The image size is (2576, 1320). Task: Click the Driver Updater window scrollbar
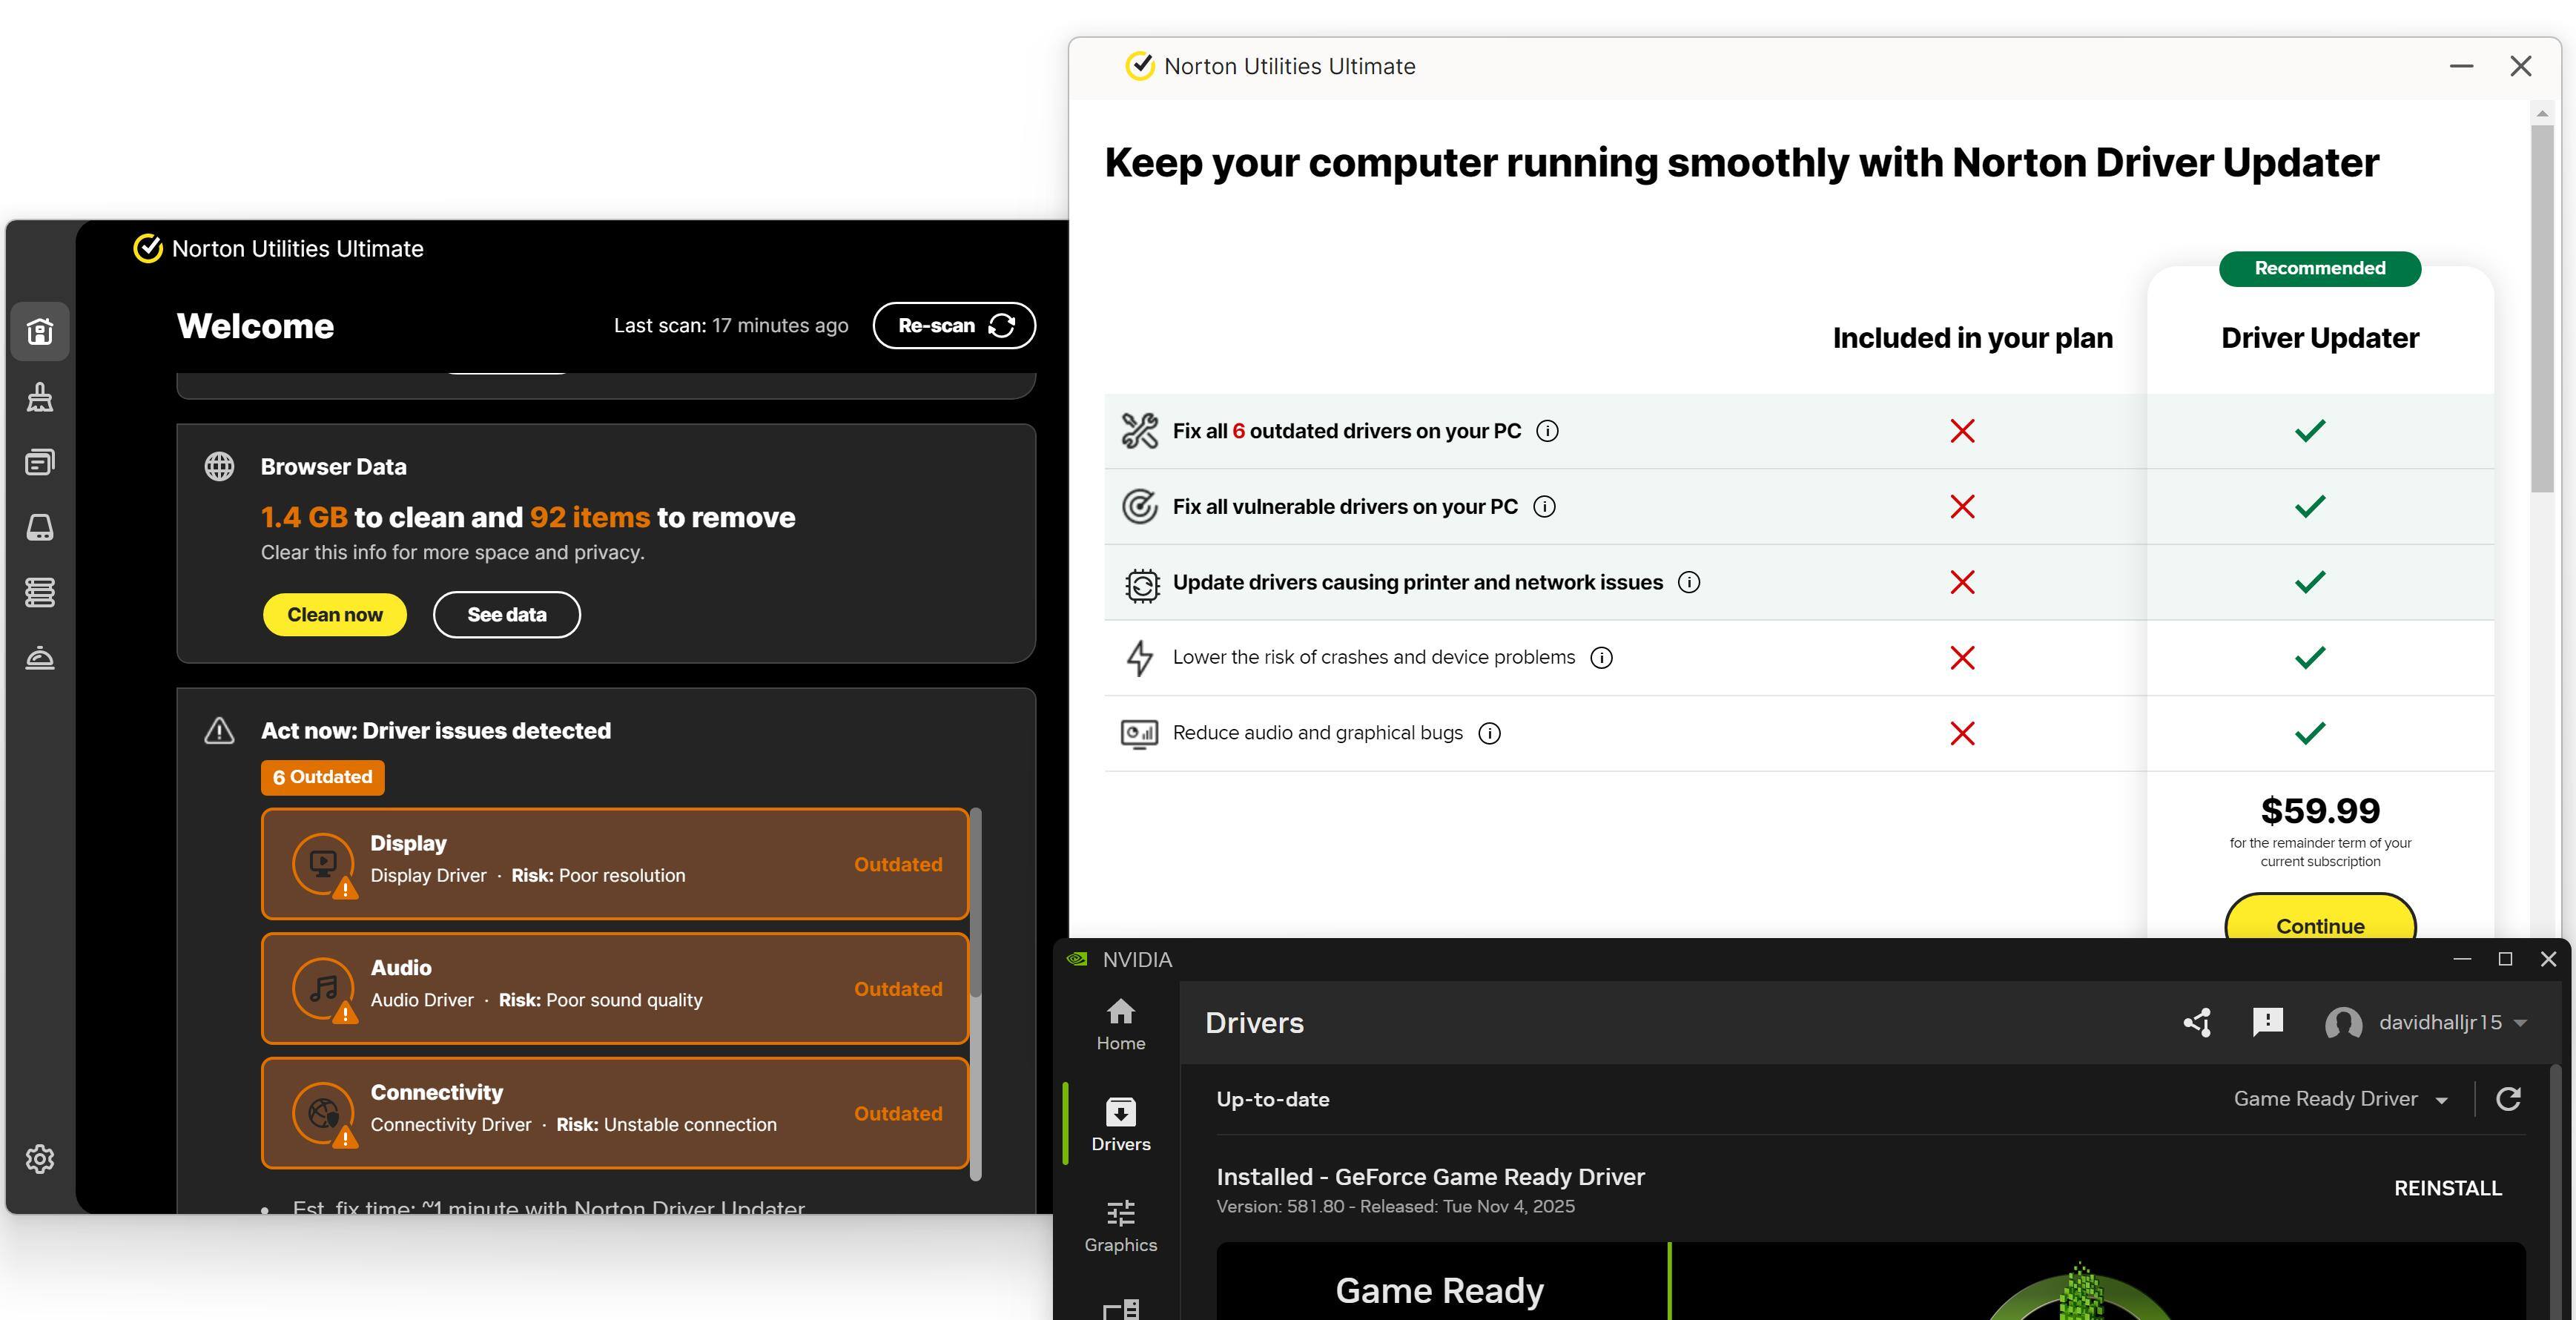[x=2541, y=308]
